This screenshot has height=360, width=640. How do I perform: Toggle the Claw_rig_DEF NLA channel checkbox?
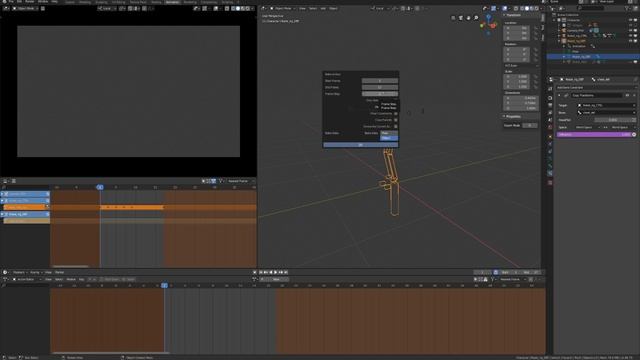point(47,214)
